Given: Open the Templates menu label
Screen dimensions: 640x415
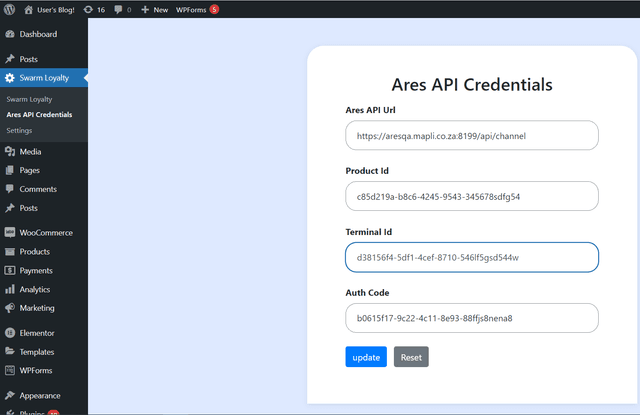Looking at the screenshot, I should [37, 352].
